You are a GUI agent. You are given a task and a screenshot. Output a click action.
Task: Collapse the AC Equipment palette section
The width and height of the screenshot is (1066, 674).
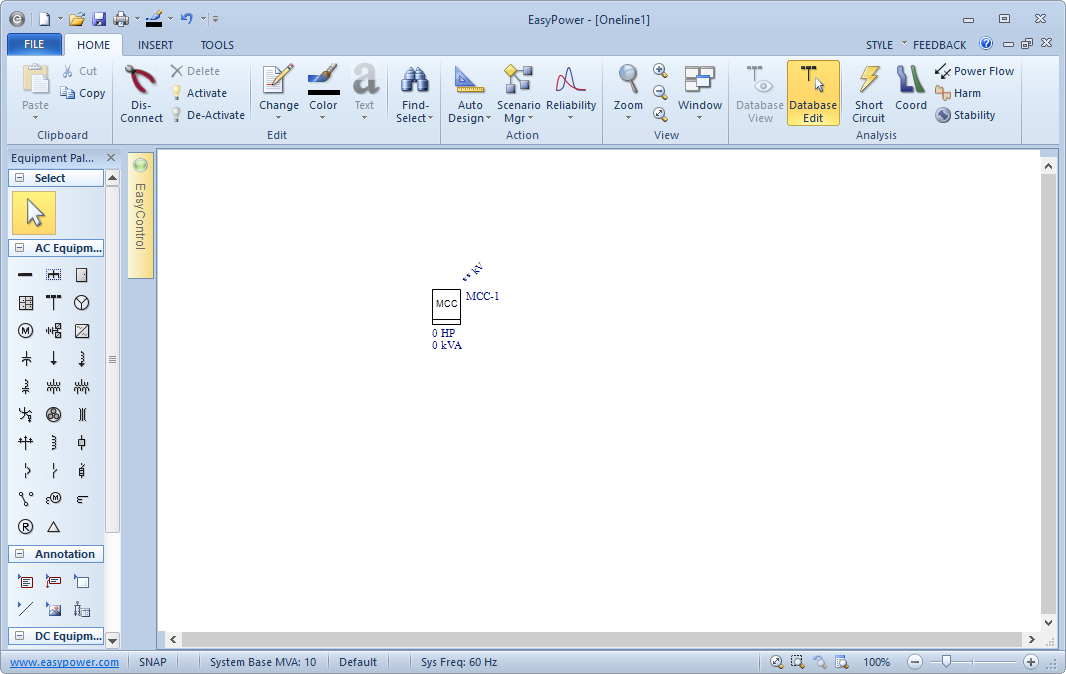[x=20, y=248]
